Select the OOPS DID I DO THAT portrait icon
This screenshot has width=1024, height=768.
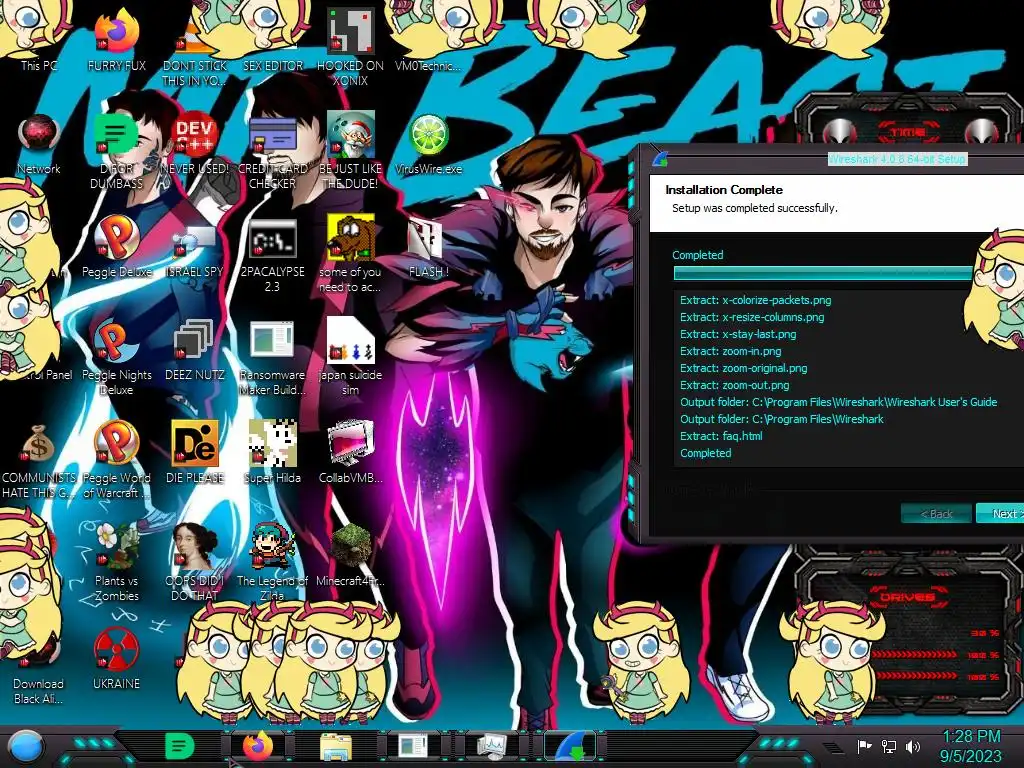point(194,563)
